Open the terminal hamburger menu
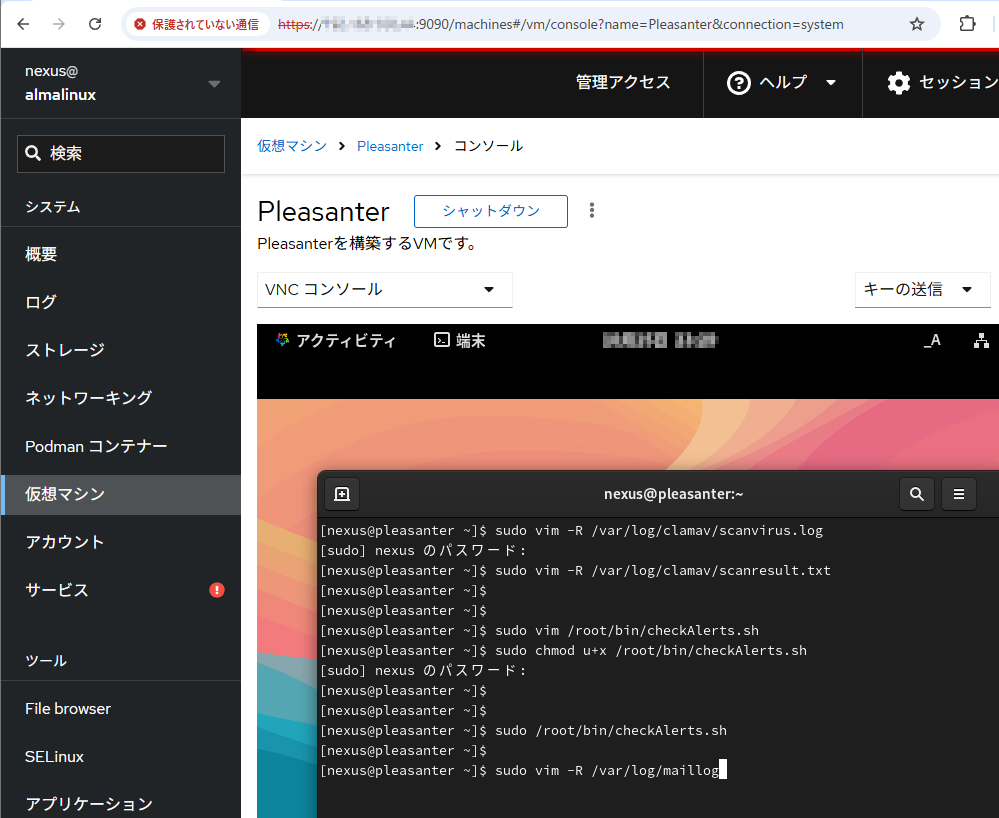 tap(959, 494)
